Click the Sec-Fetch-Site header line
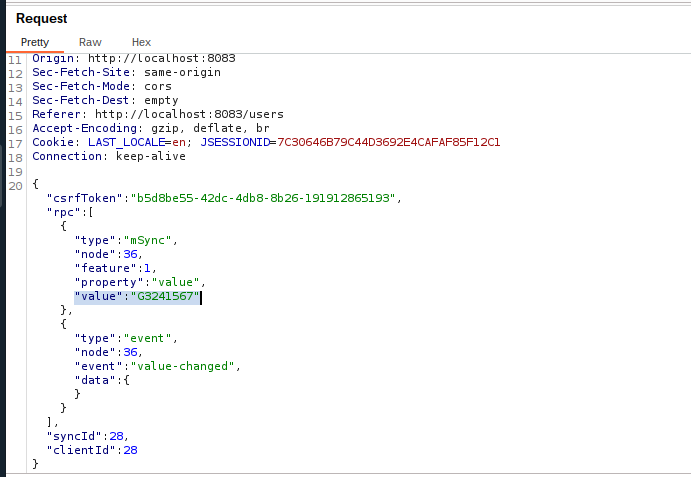Viewport: 691px width, 477px height. coord(126,73)
